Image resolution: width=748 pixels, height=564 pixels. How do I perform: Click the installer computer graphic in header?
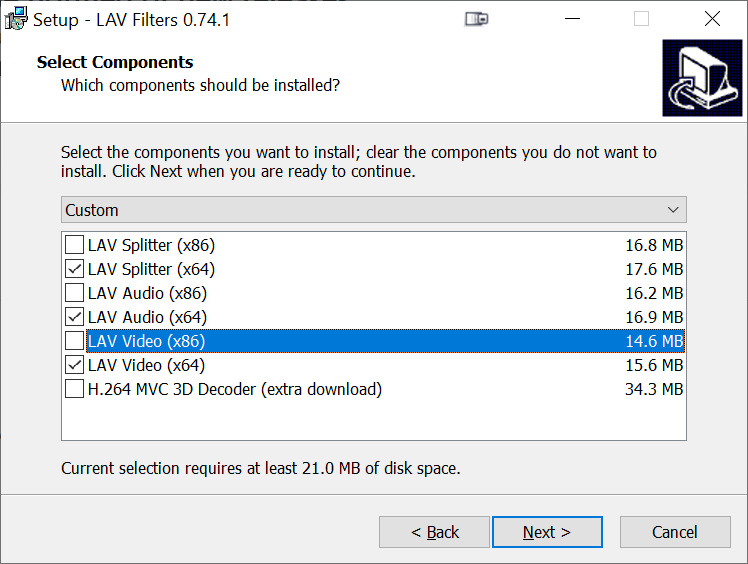(702, 78)
